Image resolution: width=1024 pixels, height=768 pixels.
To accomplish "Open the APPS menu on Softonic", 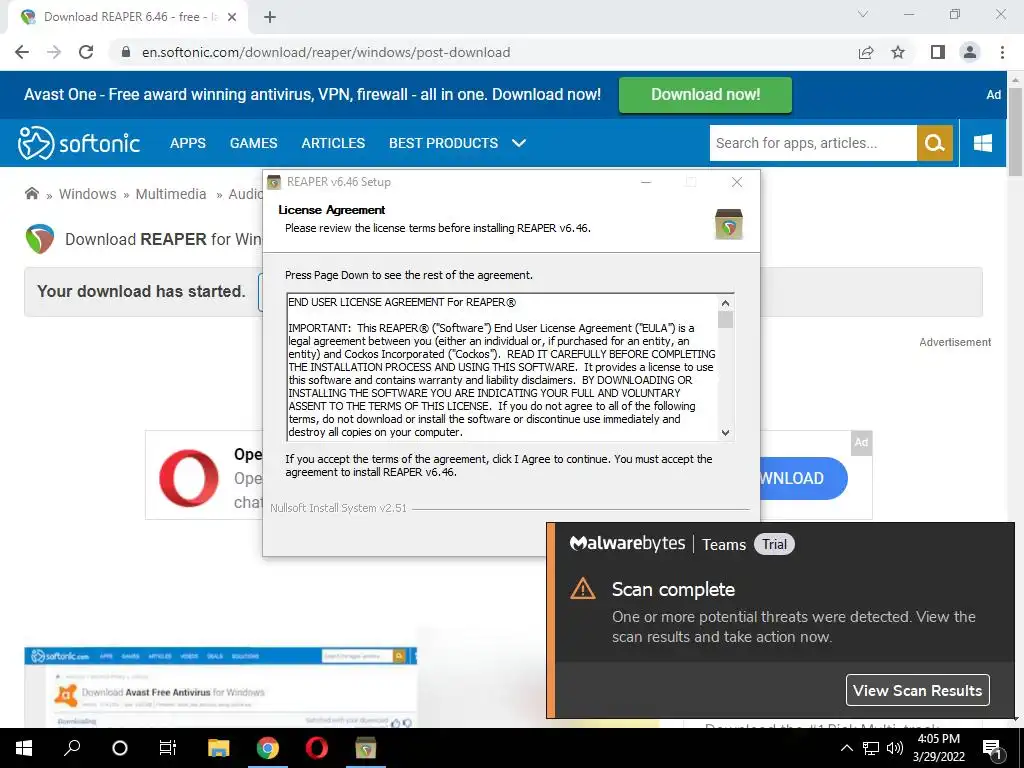I will tap(187, 143).
